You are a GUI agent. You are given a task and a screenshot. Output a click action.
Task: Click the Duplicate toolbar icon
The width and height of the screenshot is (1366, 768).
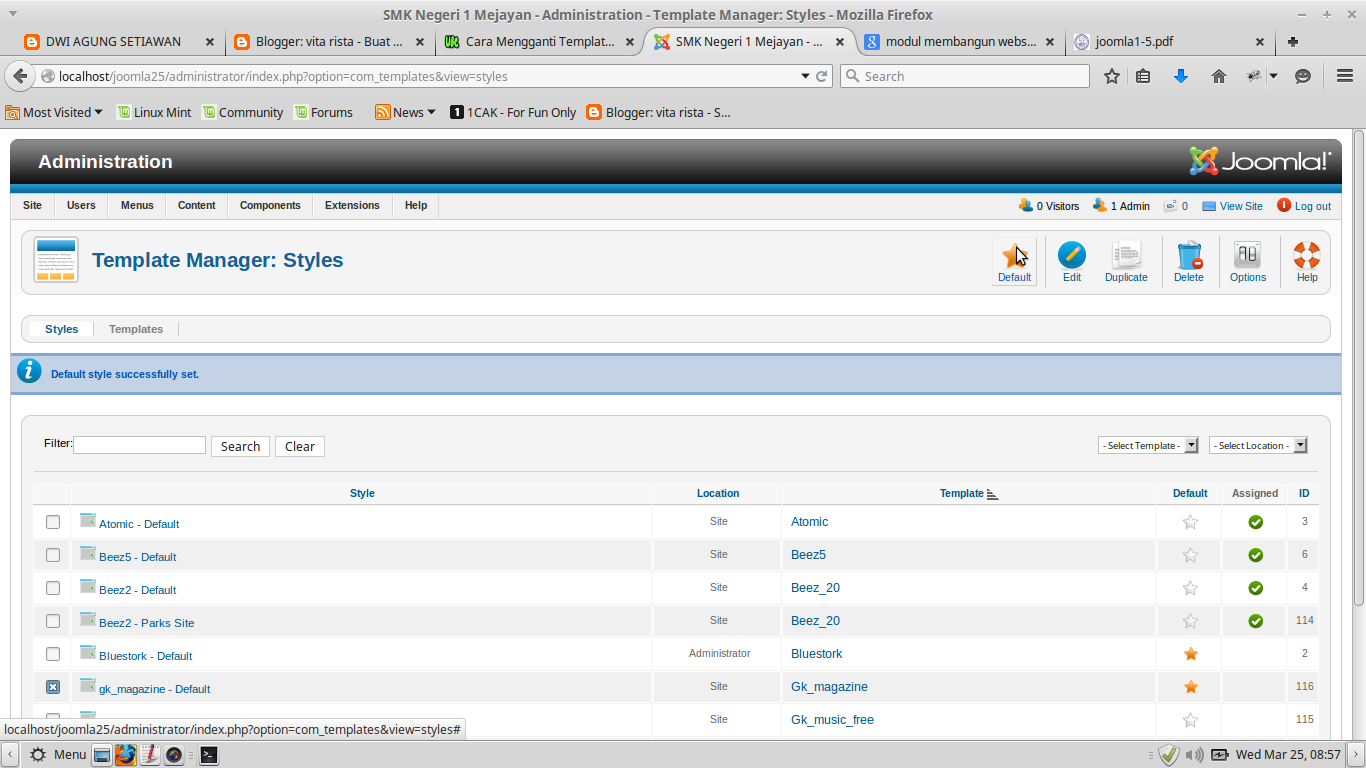coord(1125,260)
